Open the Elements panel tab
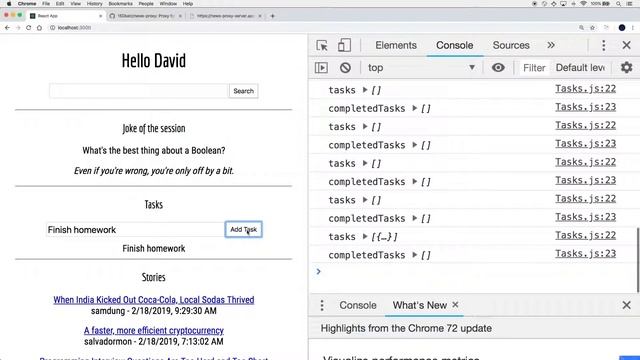The height and width of the screenshot is (360, 640). coord(396,45)
